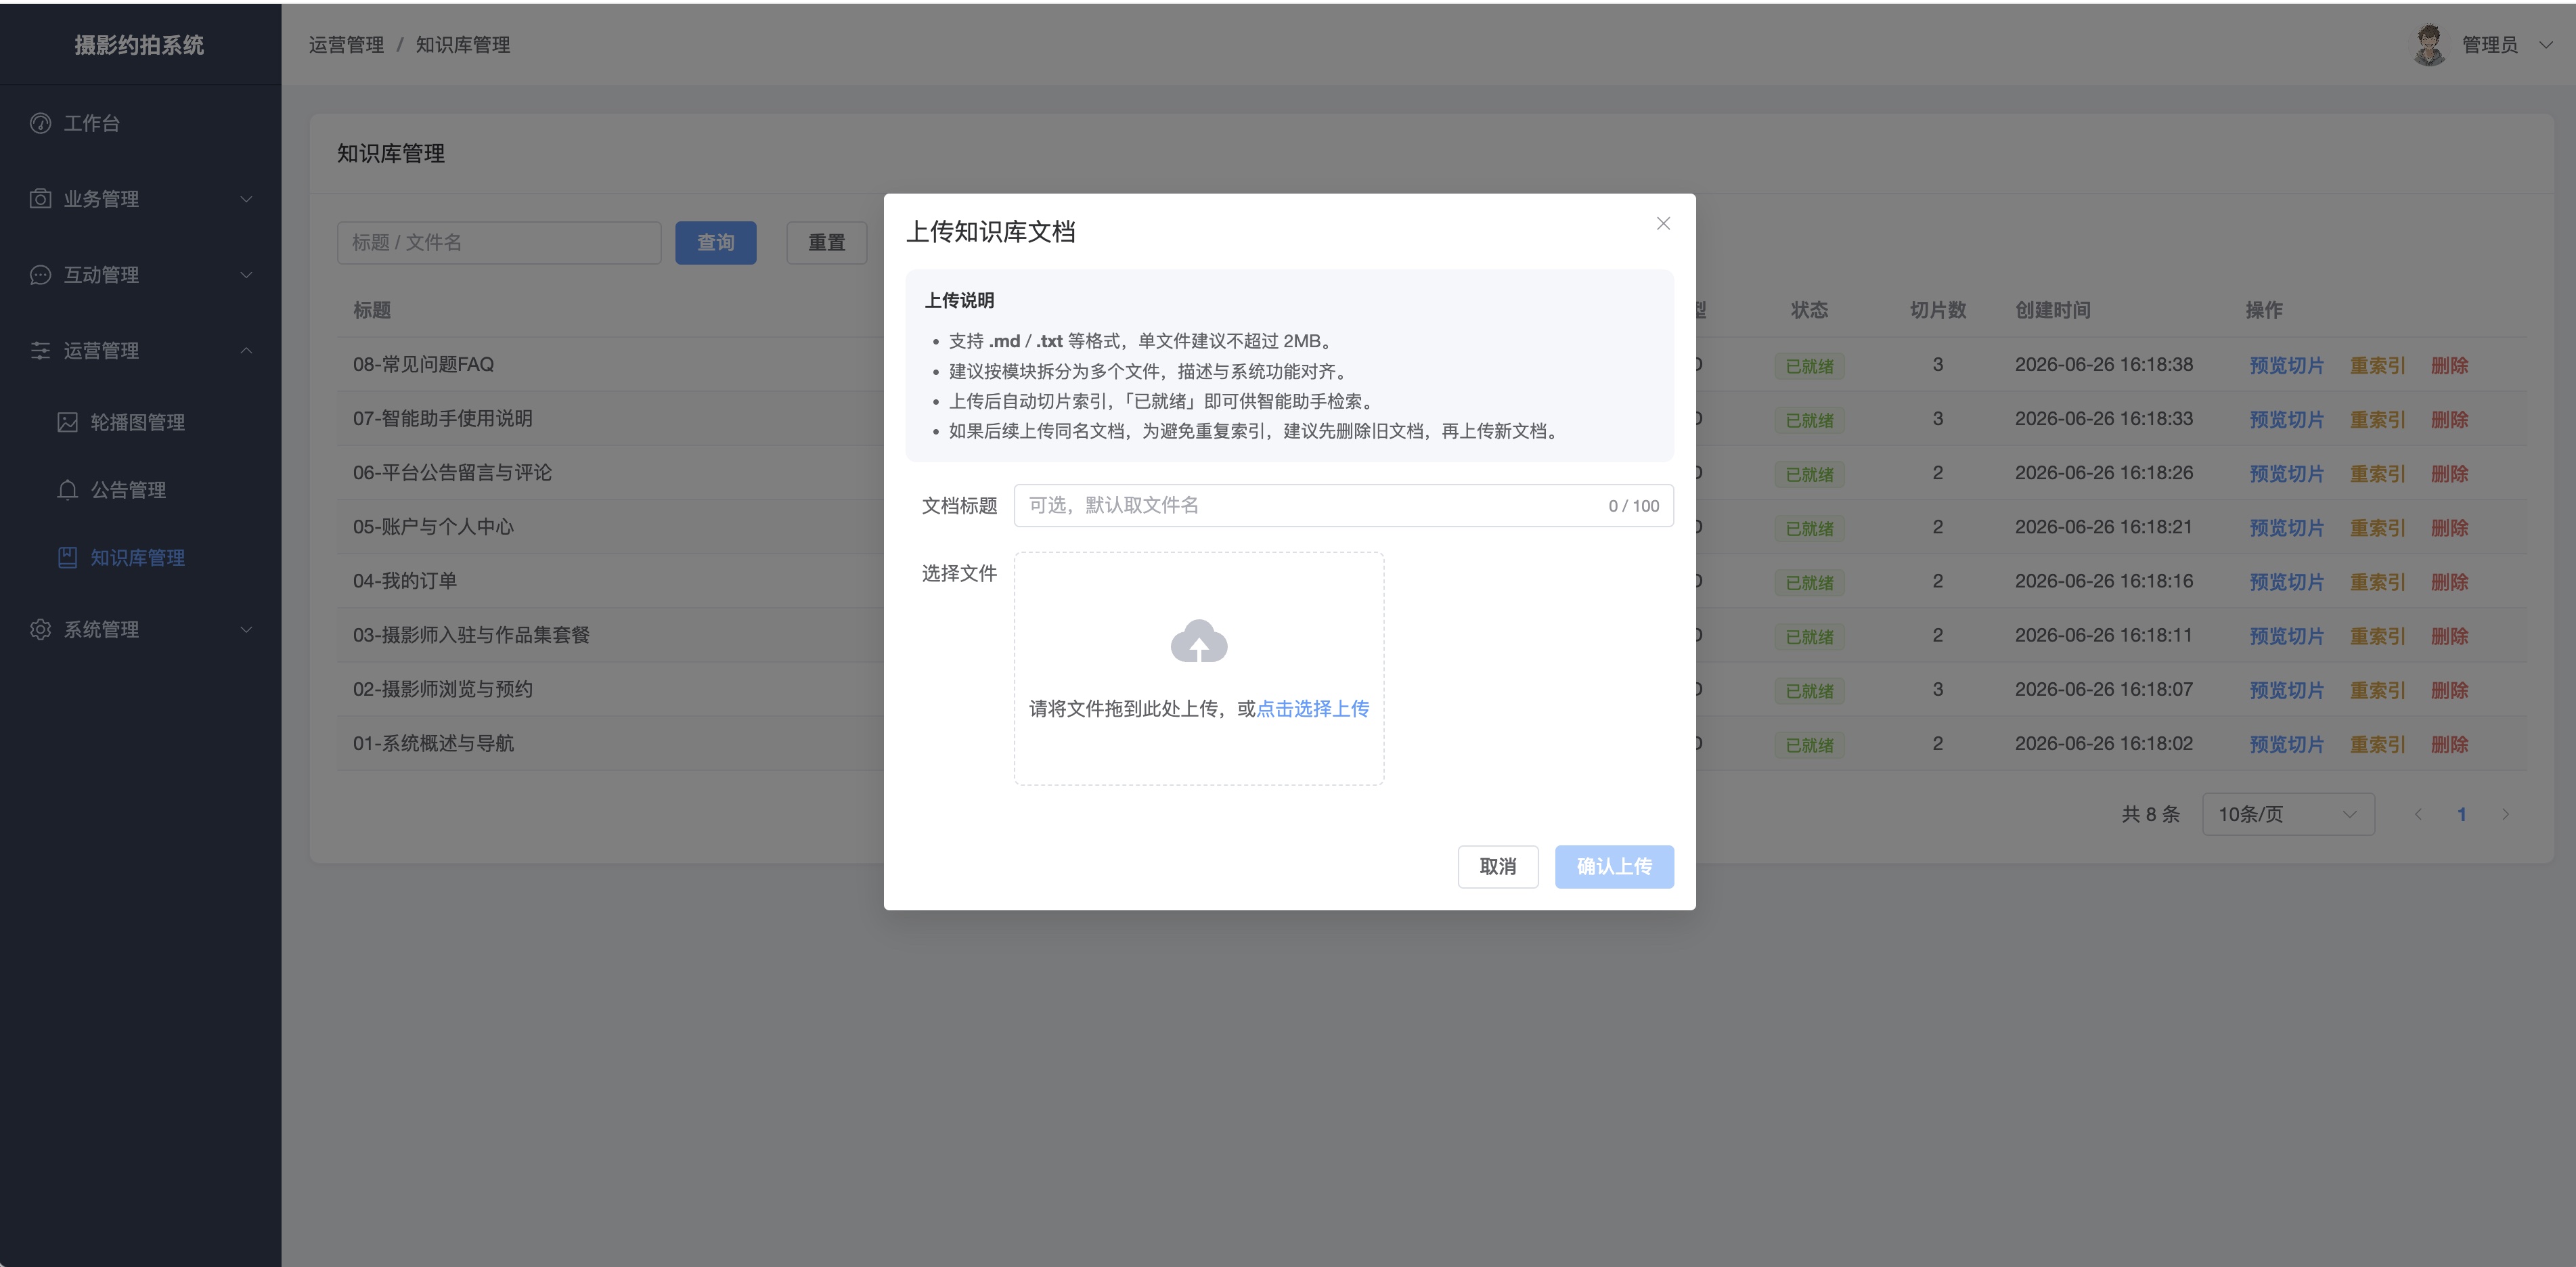Click the 互动管理 chat bubble icon
This screenshot has height=1267, width=2576.
click(x=40, y=275)
